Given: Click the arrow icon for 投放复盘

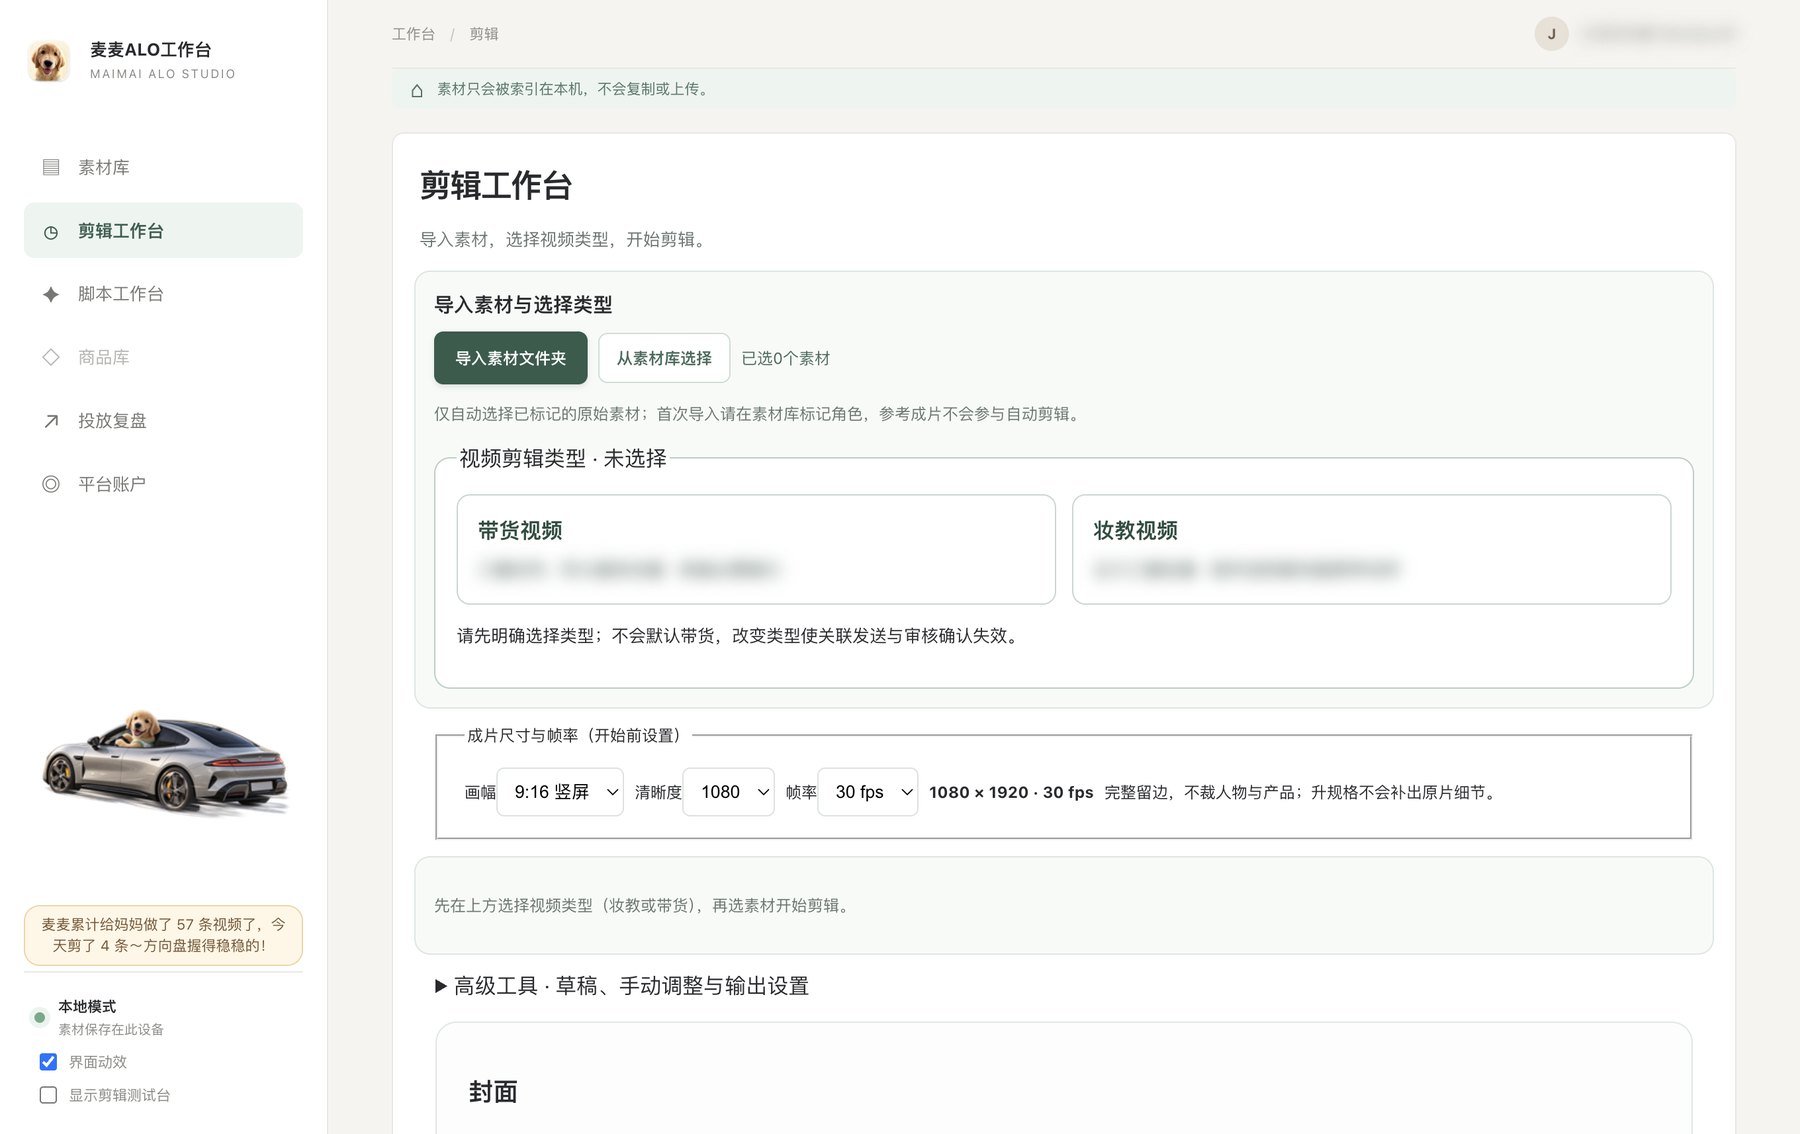Looking at the screenshot, I should click(x=51, y=421).
